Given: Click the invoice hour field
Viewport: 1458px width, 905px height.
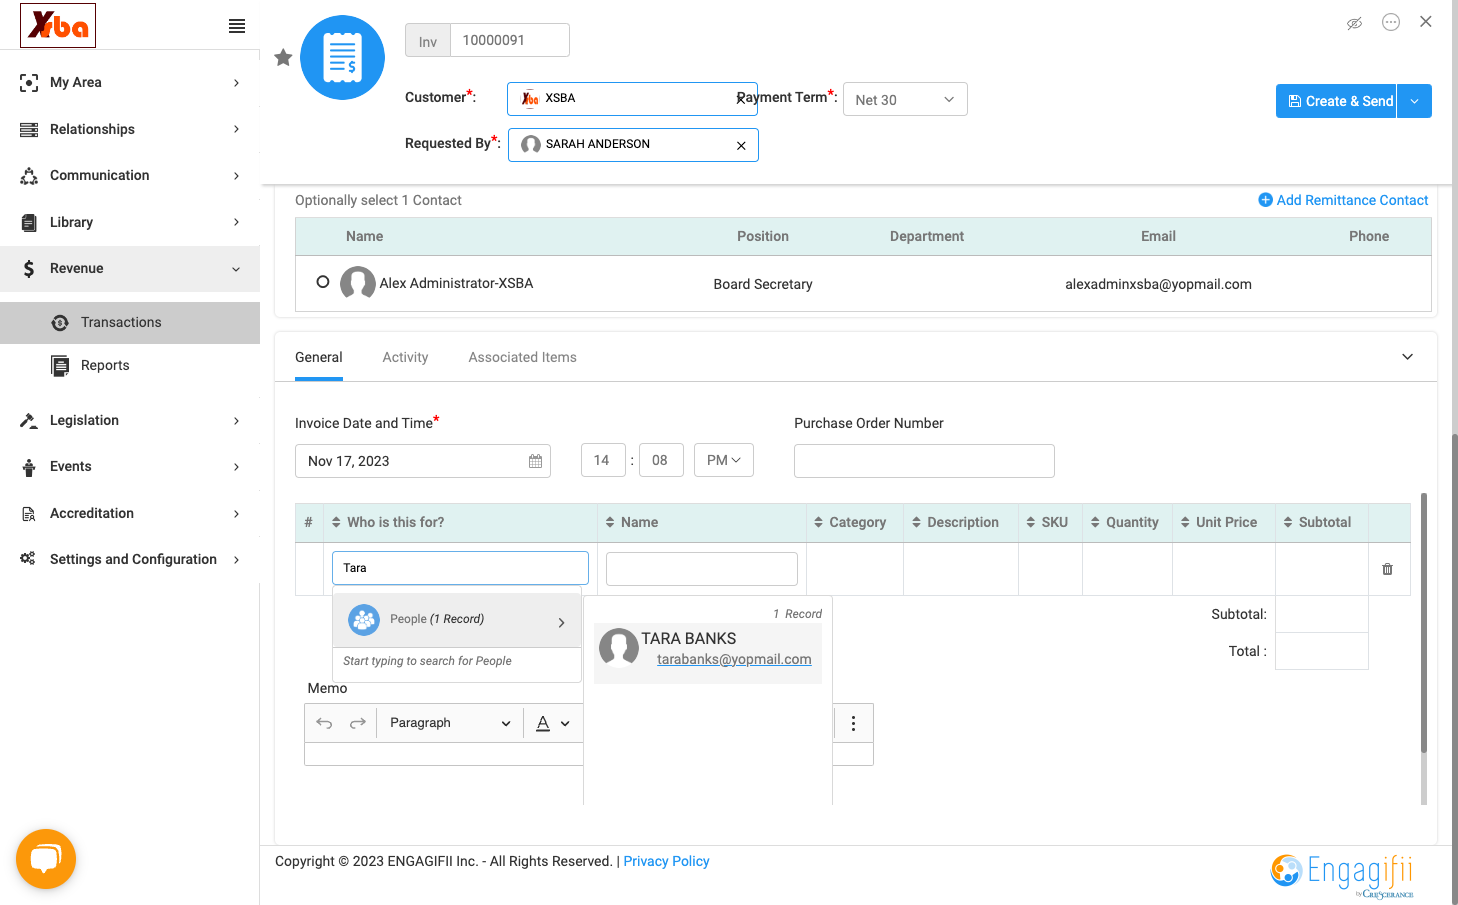Looking at the screenshot, I should pos(603,460).
